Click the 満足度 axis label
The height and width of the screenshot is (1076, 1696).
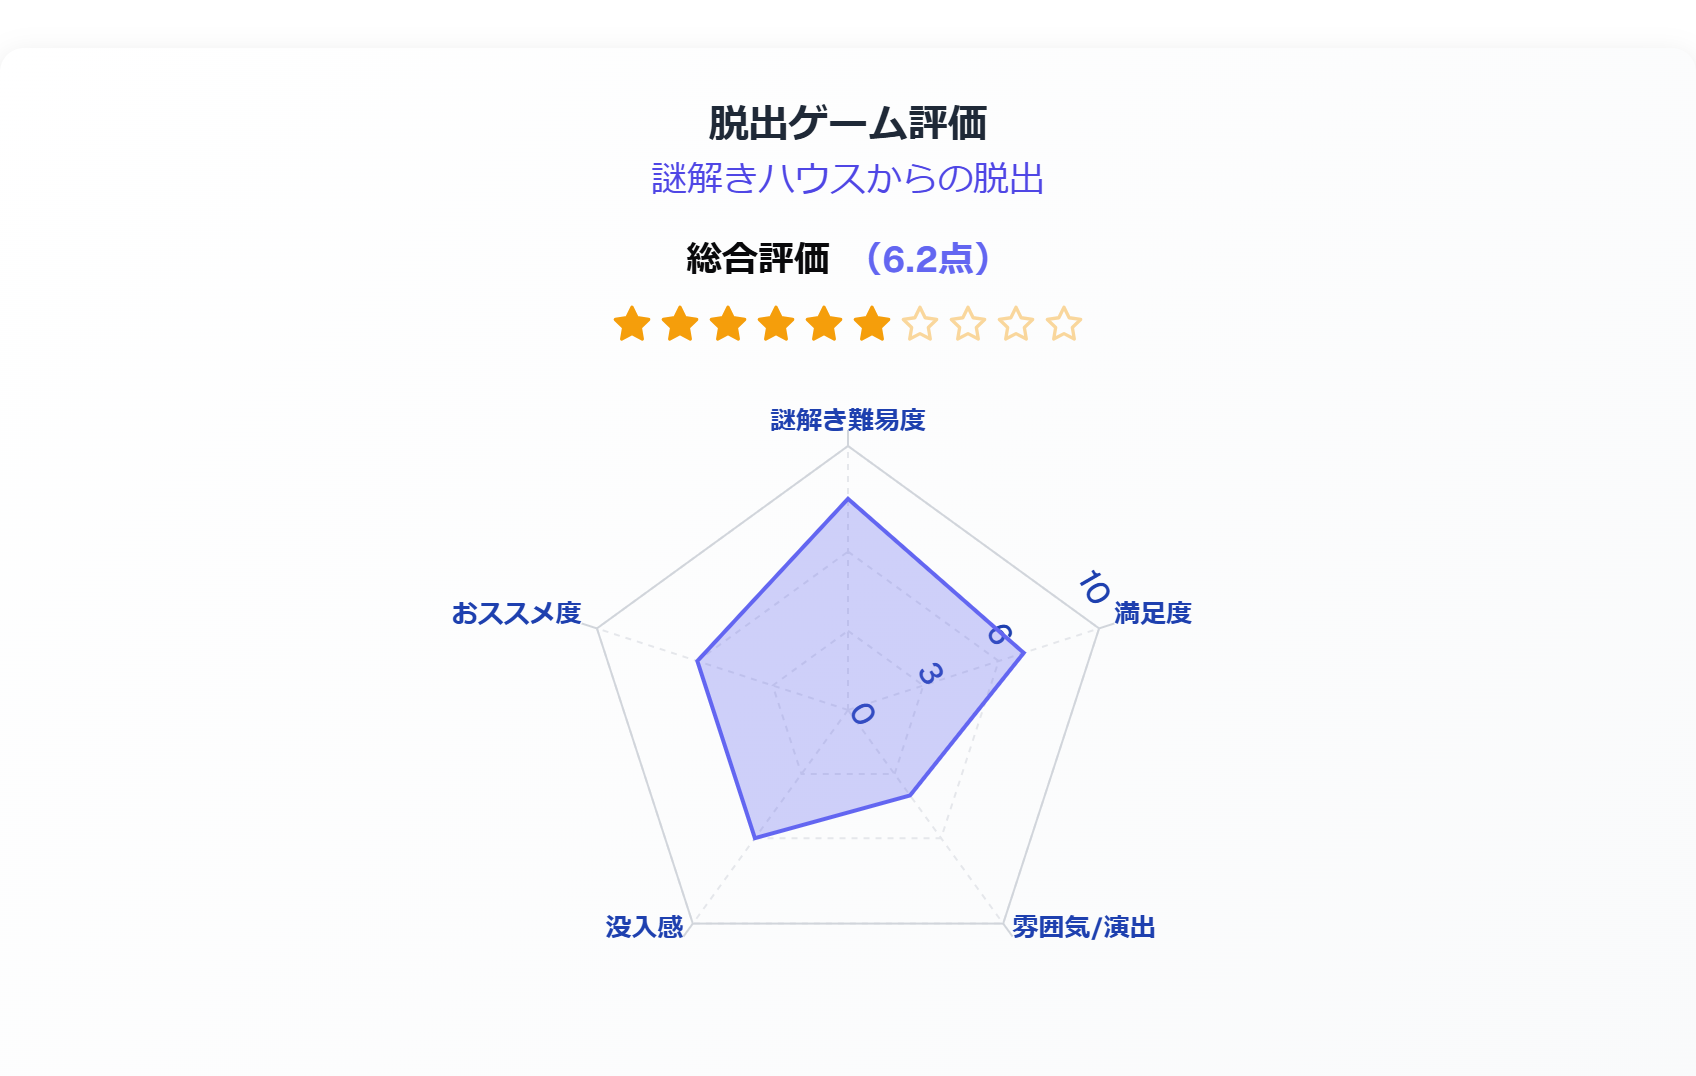pyautogui.click(x=1153, y=613)
